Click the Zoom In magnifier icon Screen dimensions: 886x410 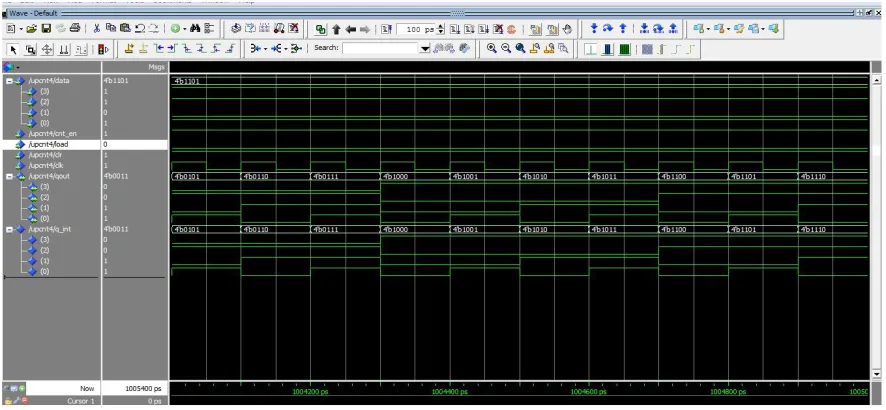pyautogui.click(x=492, y=49)
